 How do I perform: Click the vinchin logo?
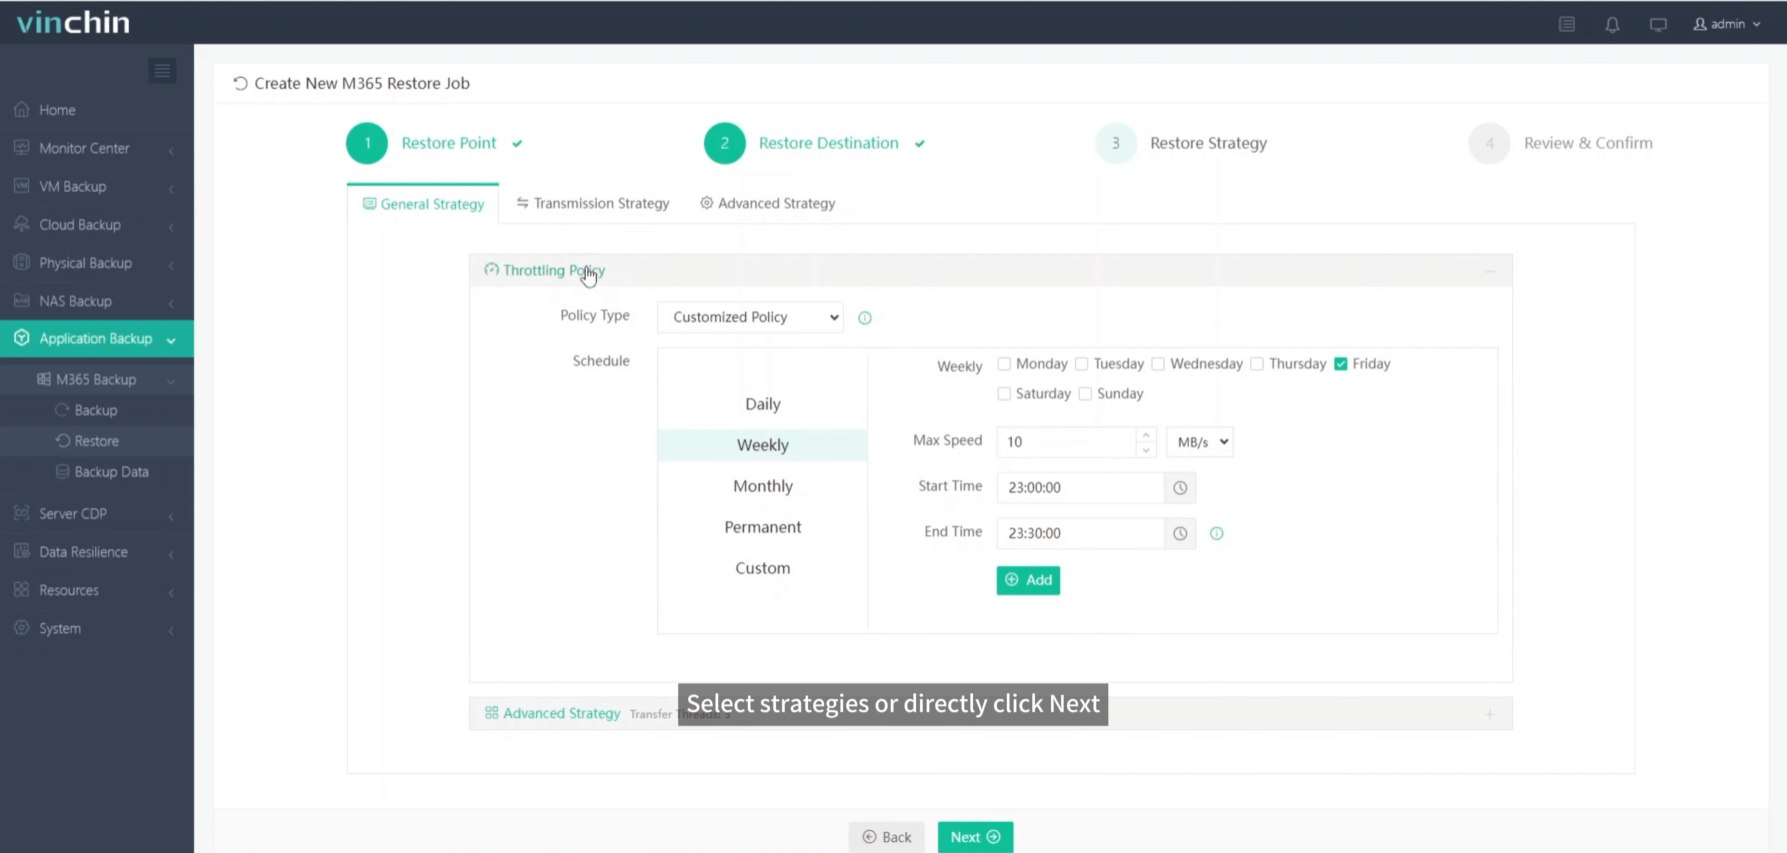pos(73,22)
